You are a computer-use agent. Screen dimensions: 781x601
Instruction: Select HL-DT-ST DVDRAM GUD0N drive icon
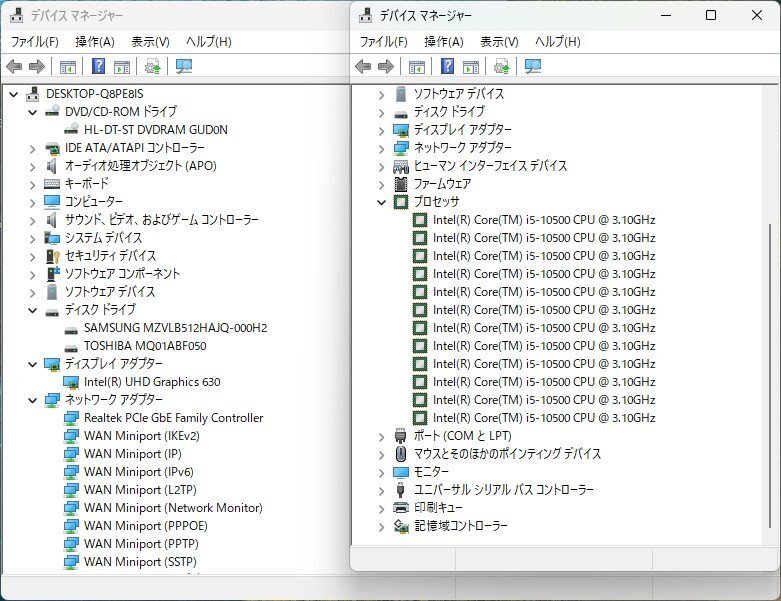click(71, 129)
